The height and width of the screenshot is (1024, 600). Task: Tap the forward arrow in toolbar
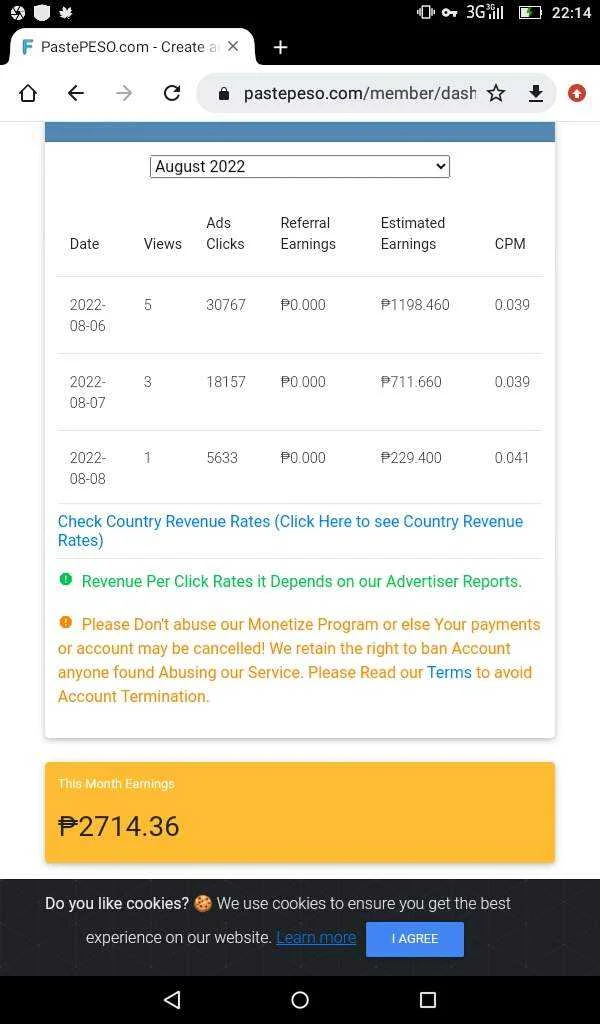(x=123, y=93)
